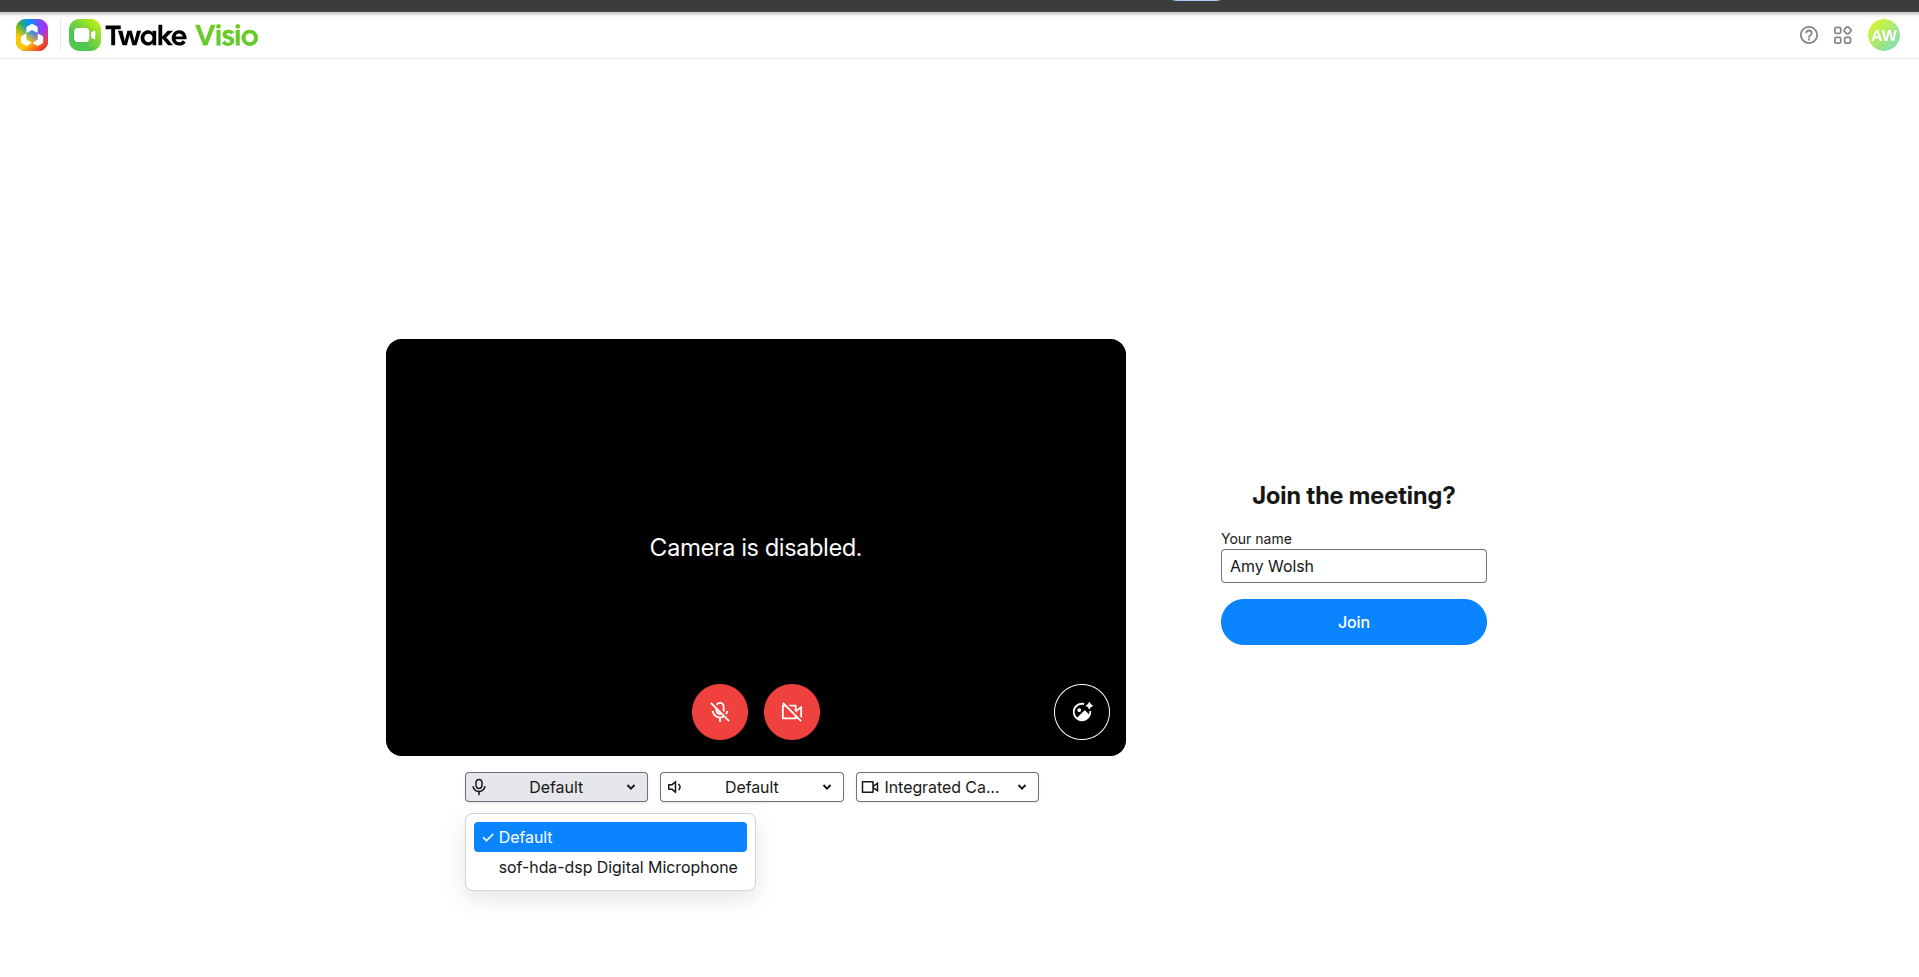Open the speaker output Default dropdown
The image size is (1919, 977).
click(x=752, y=787)
